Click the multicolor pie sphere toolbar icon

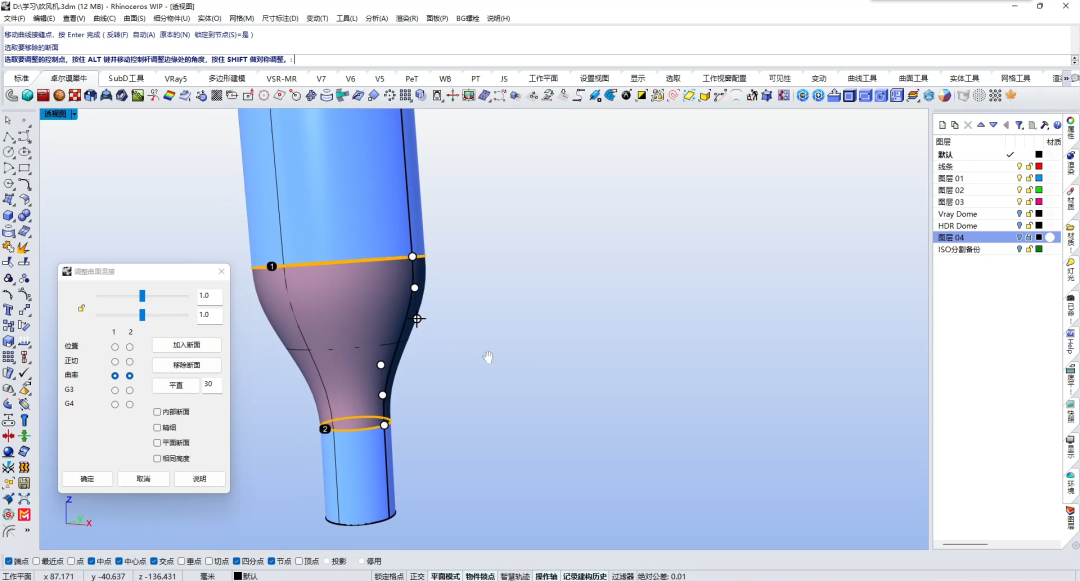(x=944, y=95)
